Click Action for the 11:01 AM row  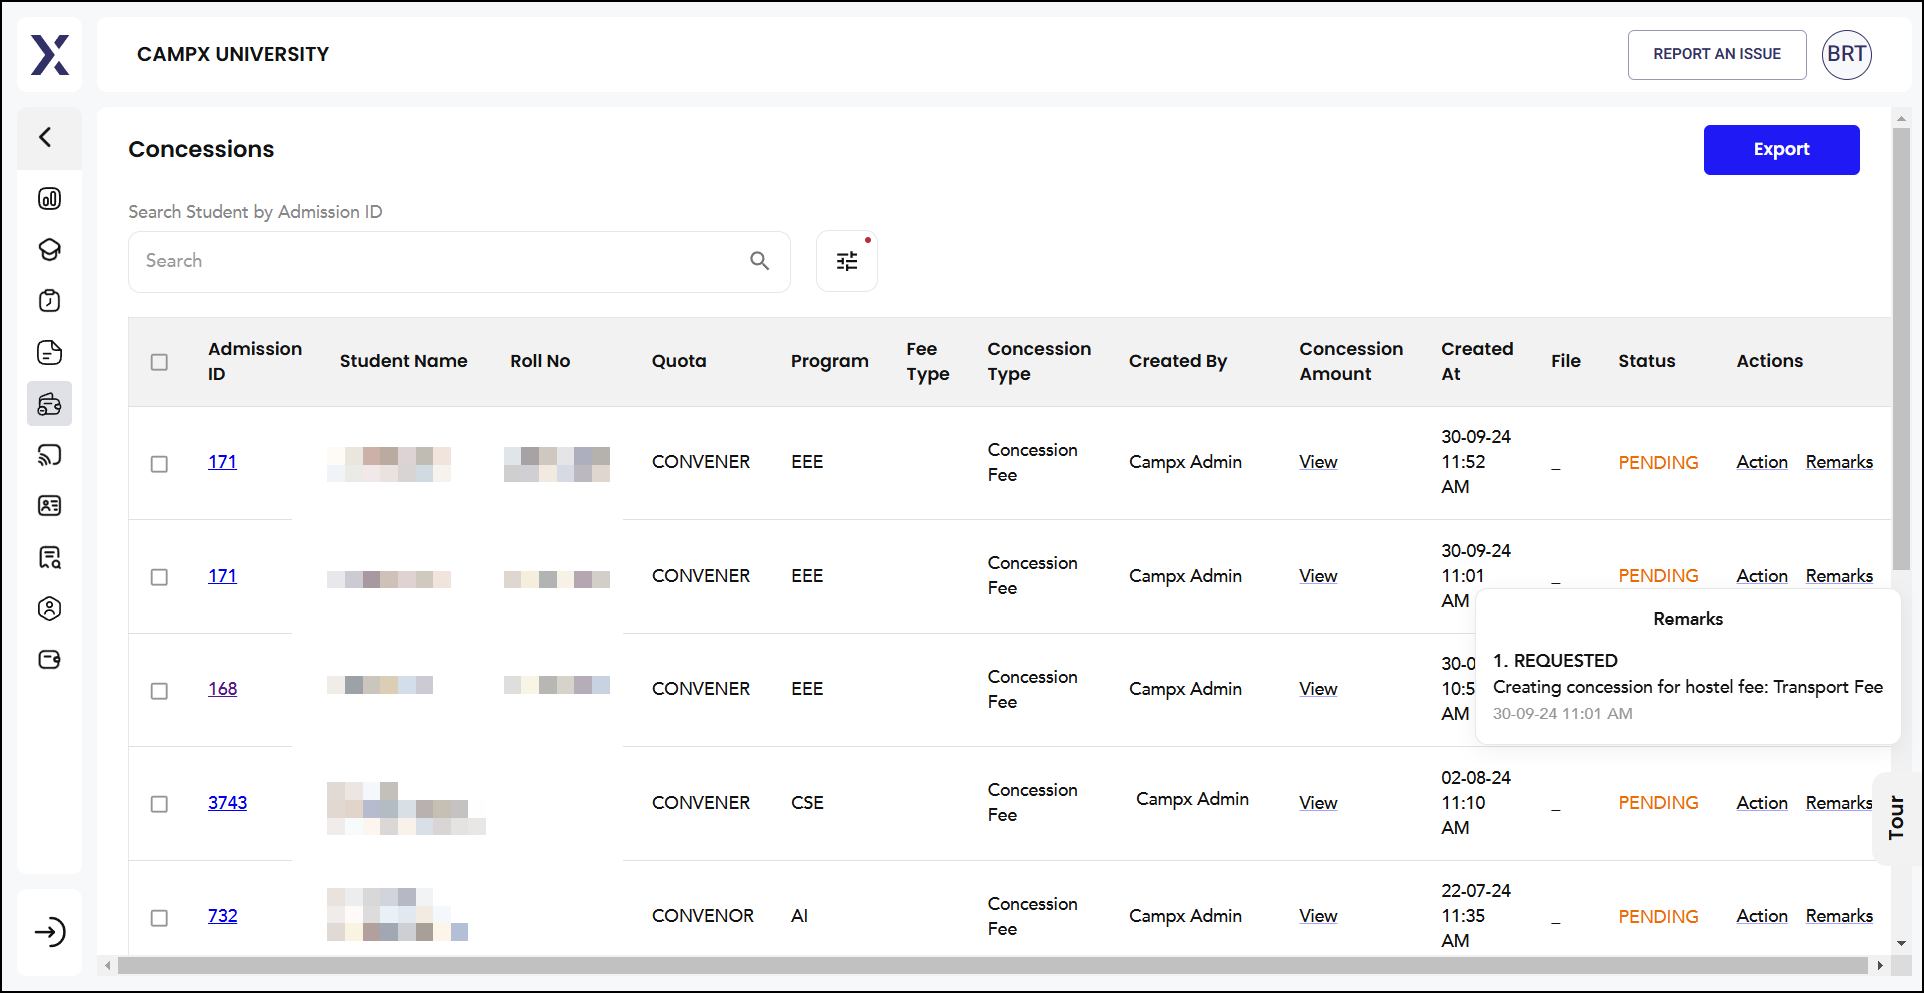pyautogui.click(x=1761, y=576)
